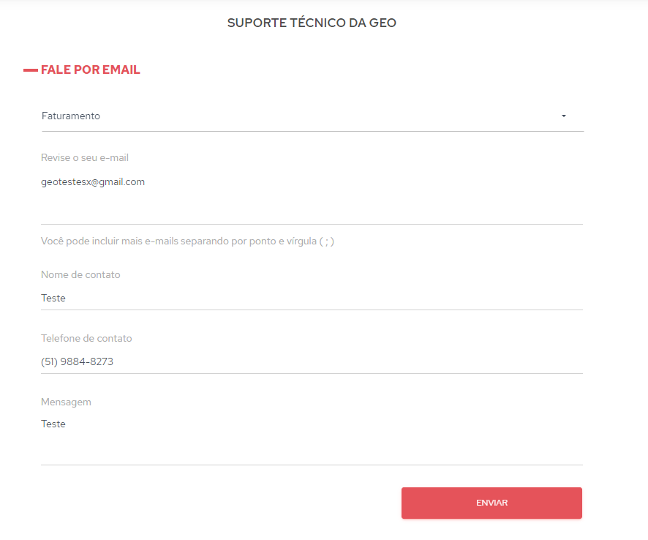Click the Mensagem label
This screenshot has height=540, width=648.
point(66,402)
